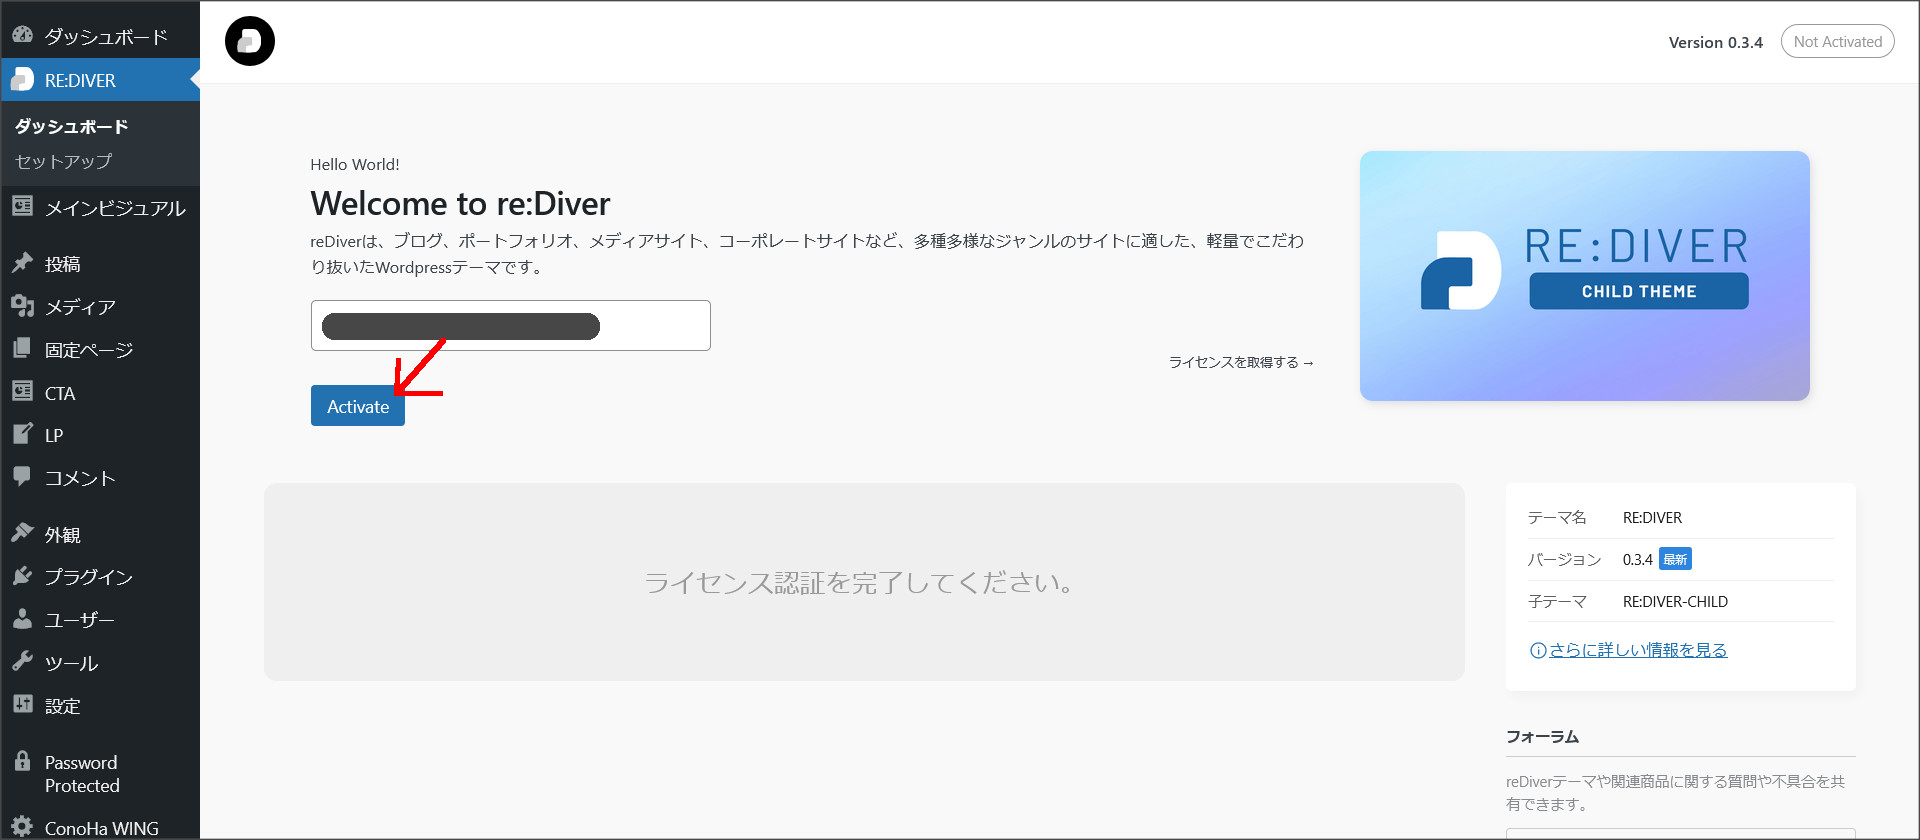Click the Password Protected lock icon
This screenshot has width=1920, height=840.
(x=22, y=762)
